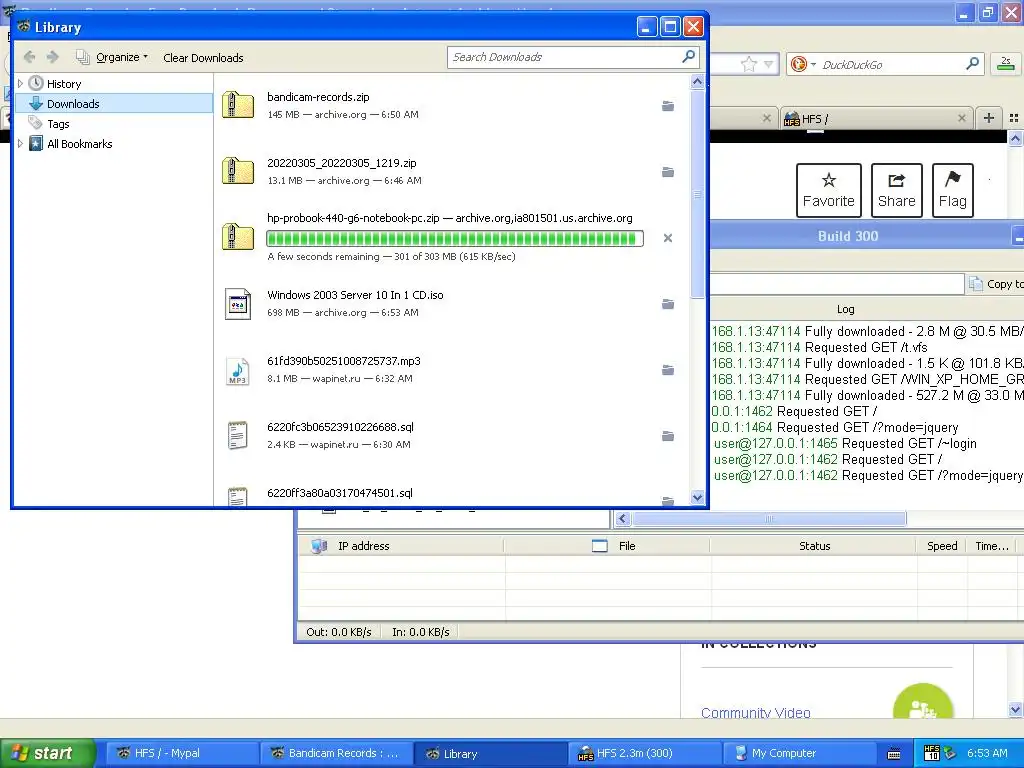Click the File column header in HFS
Viewport: 1024px width, 768px height.
coord(607,546)
